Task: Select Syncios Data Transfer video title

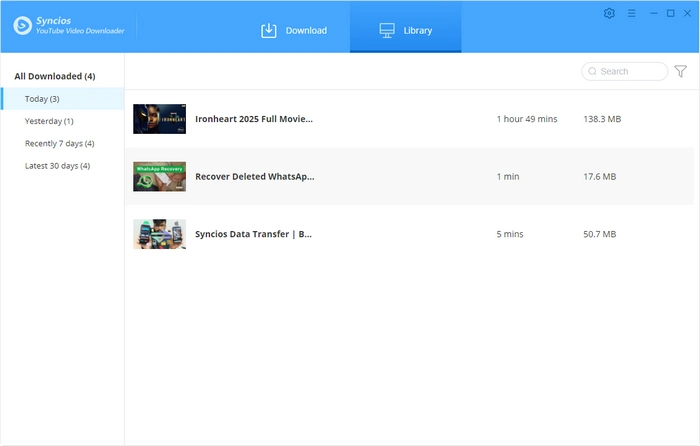Action: tap(254, 234)
